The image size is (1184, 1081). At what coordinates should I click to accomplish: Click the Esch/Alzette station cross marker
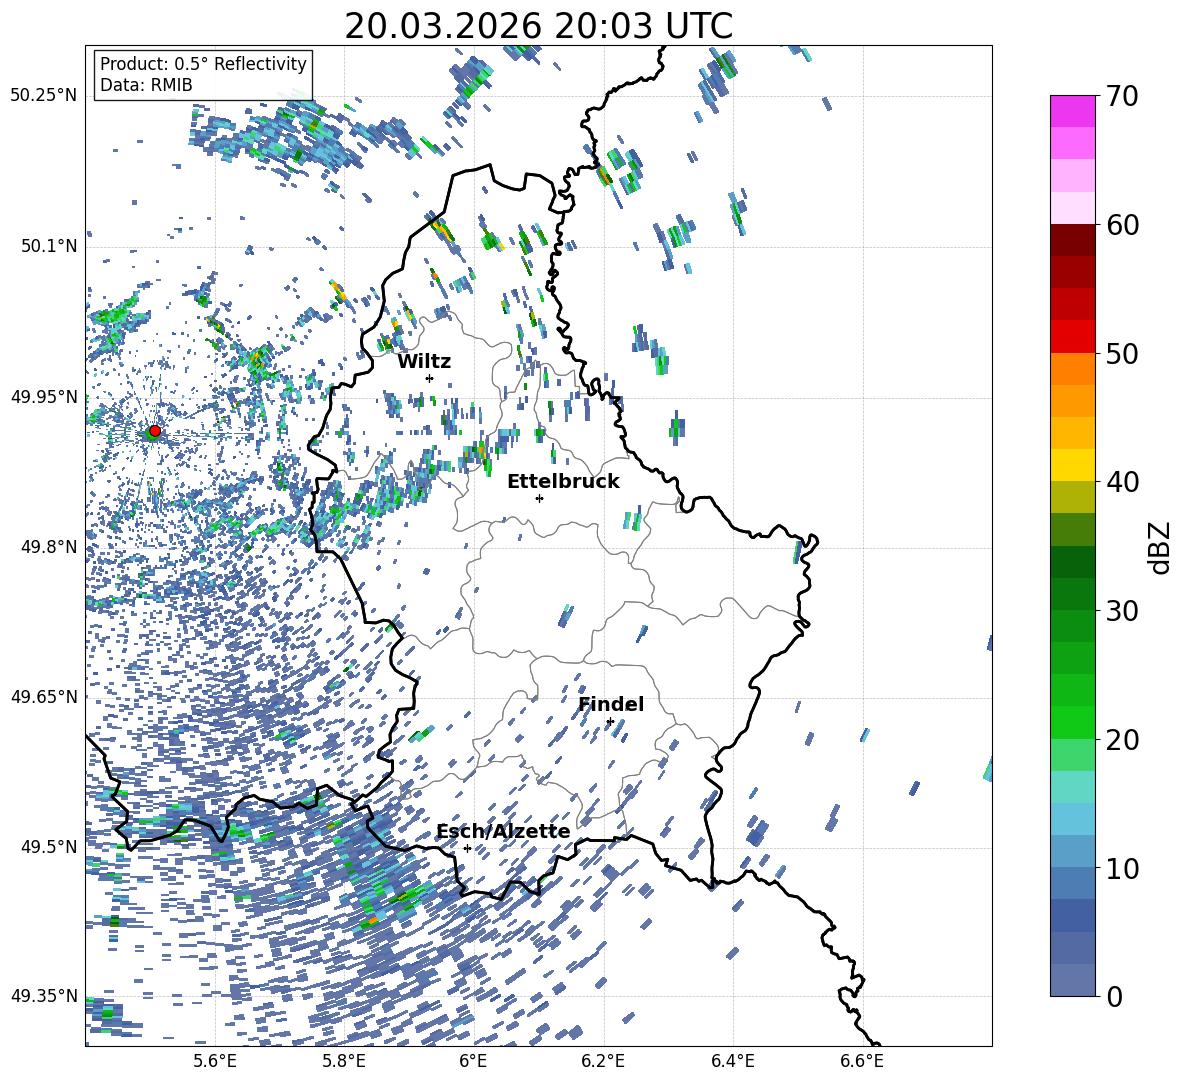[467, 848]
